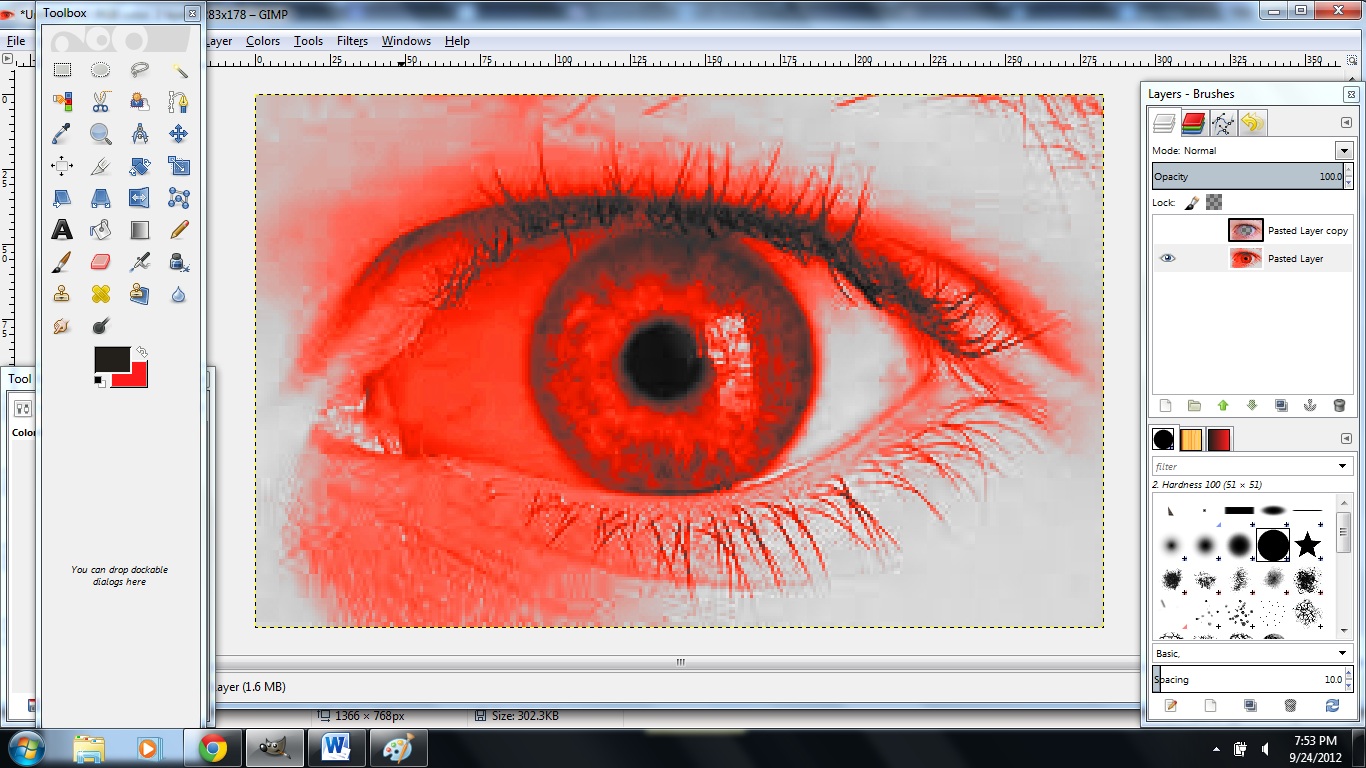Activate the Scissors Select tool
Image resolution: width=1366 pixels, height=768 pixels.
pos(101,102)
